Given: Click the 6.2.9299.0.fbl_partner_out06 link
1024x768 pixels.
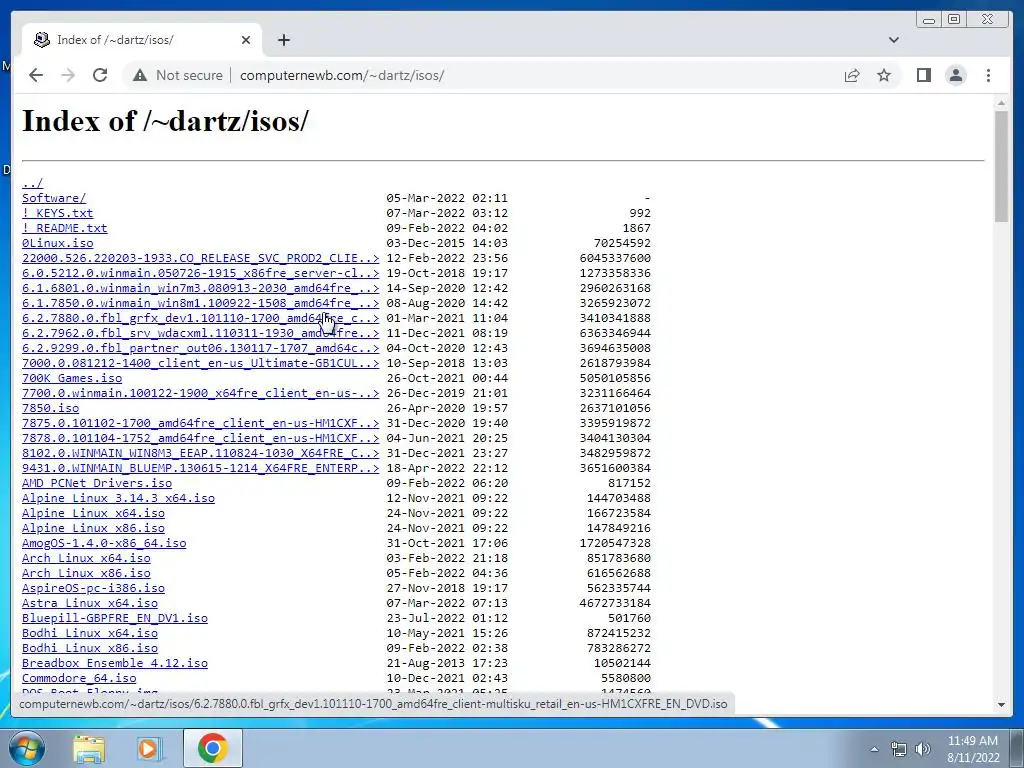Looking at the screenshot, I should coord(200,348).
